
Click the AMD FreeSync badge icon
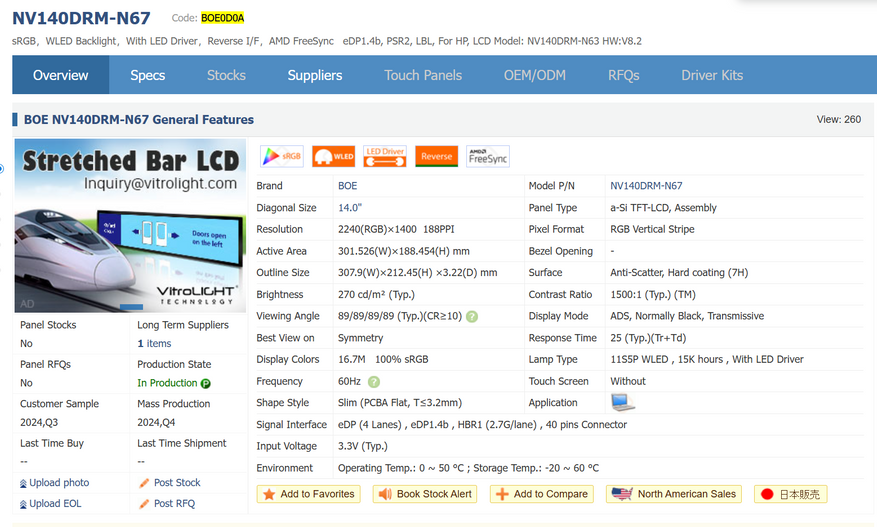488,157
